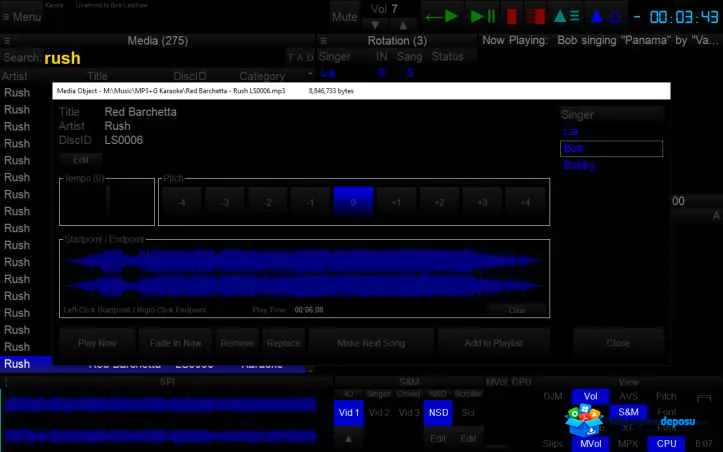Toggle the Pitch view button
The image size is (723, 452).
666,396
